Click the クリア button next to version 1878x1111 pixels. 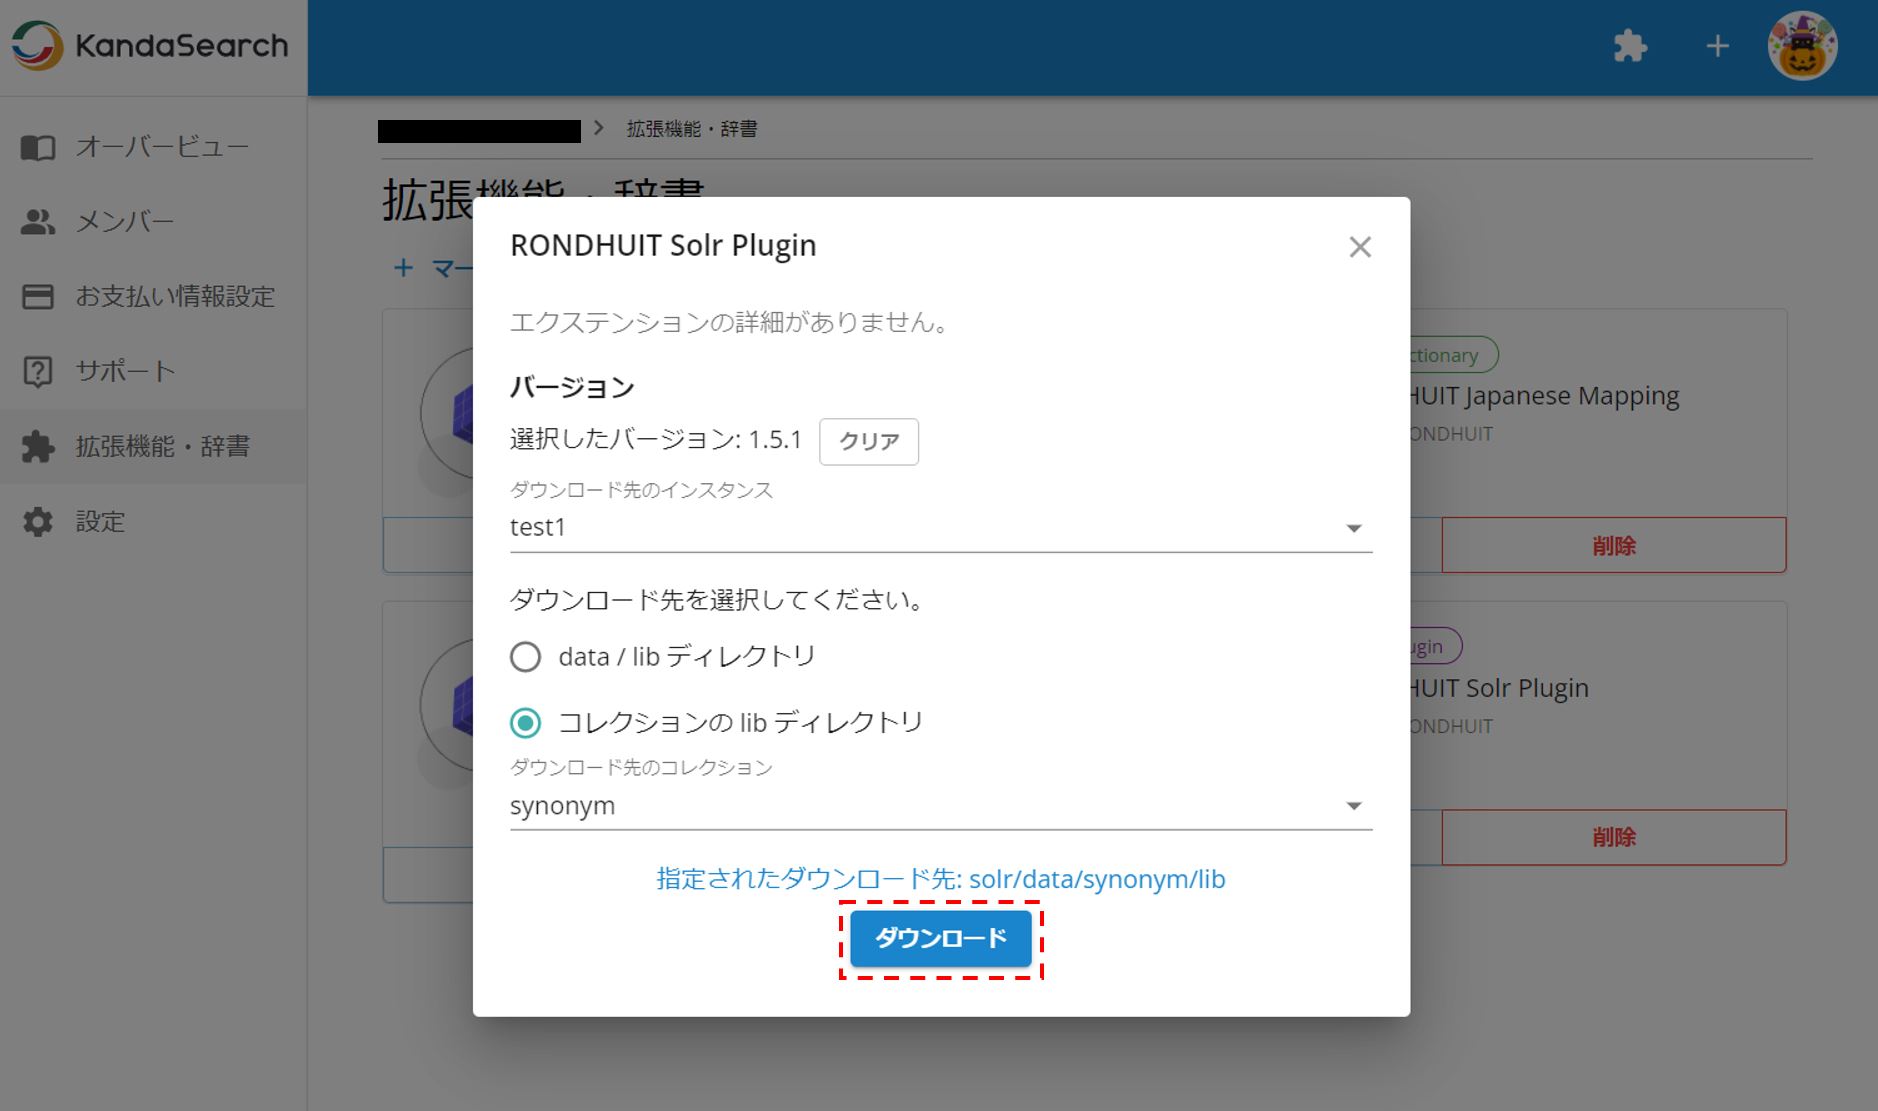click(868, 441)
